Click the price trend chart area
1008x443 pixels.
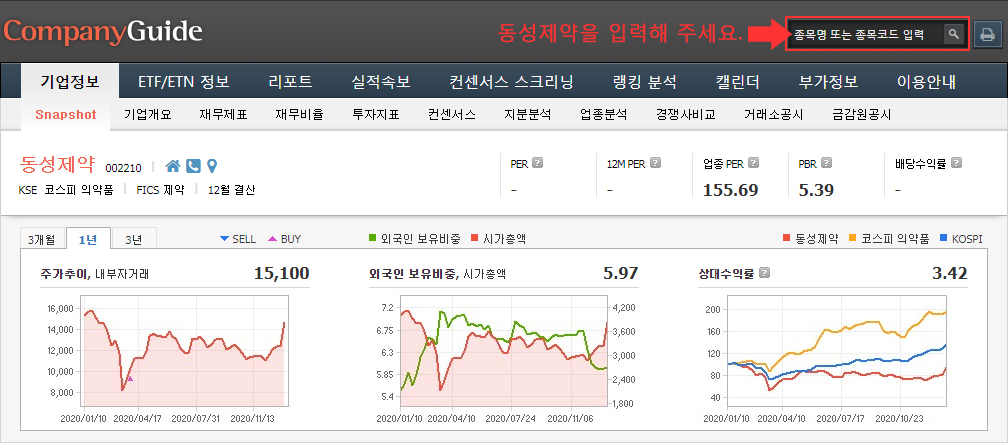[183, 351]
